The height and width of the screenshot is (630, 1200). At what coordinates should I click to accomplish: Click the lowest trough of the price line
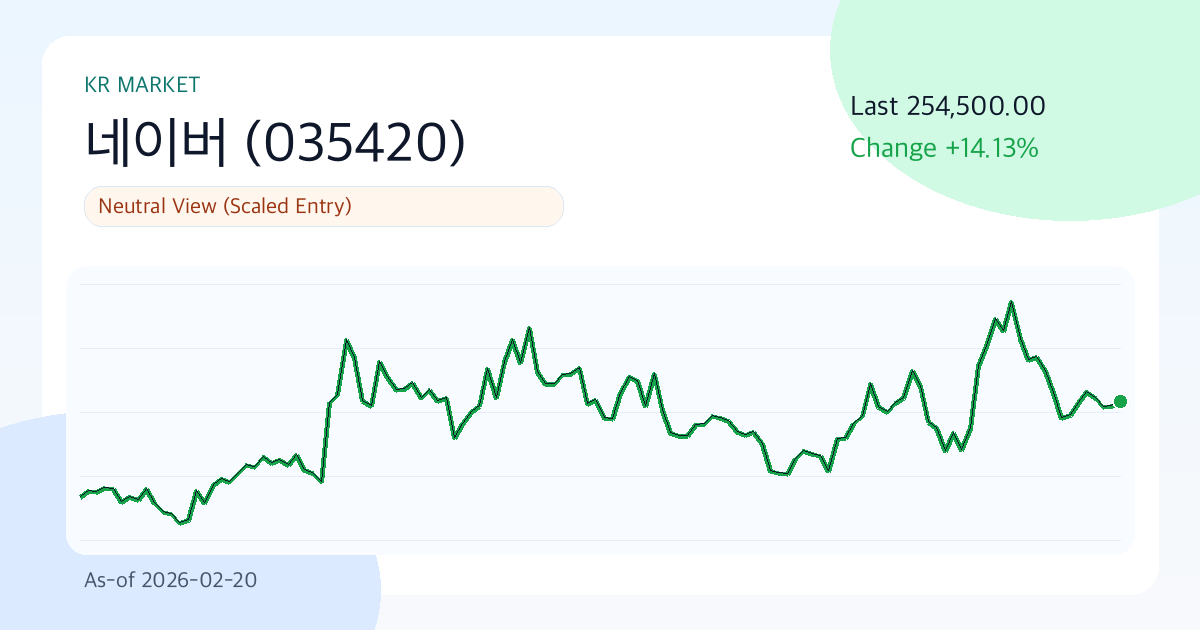181,523
